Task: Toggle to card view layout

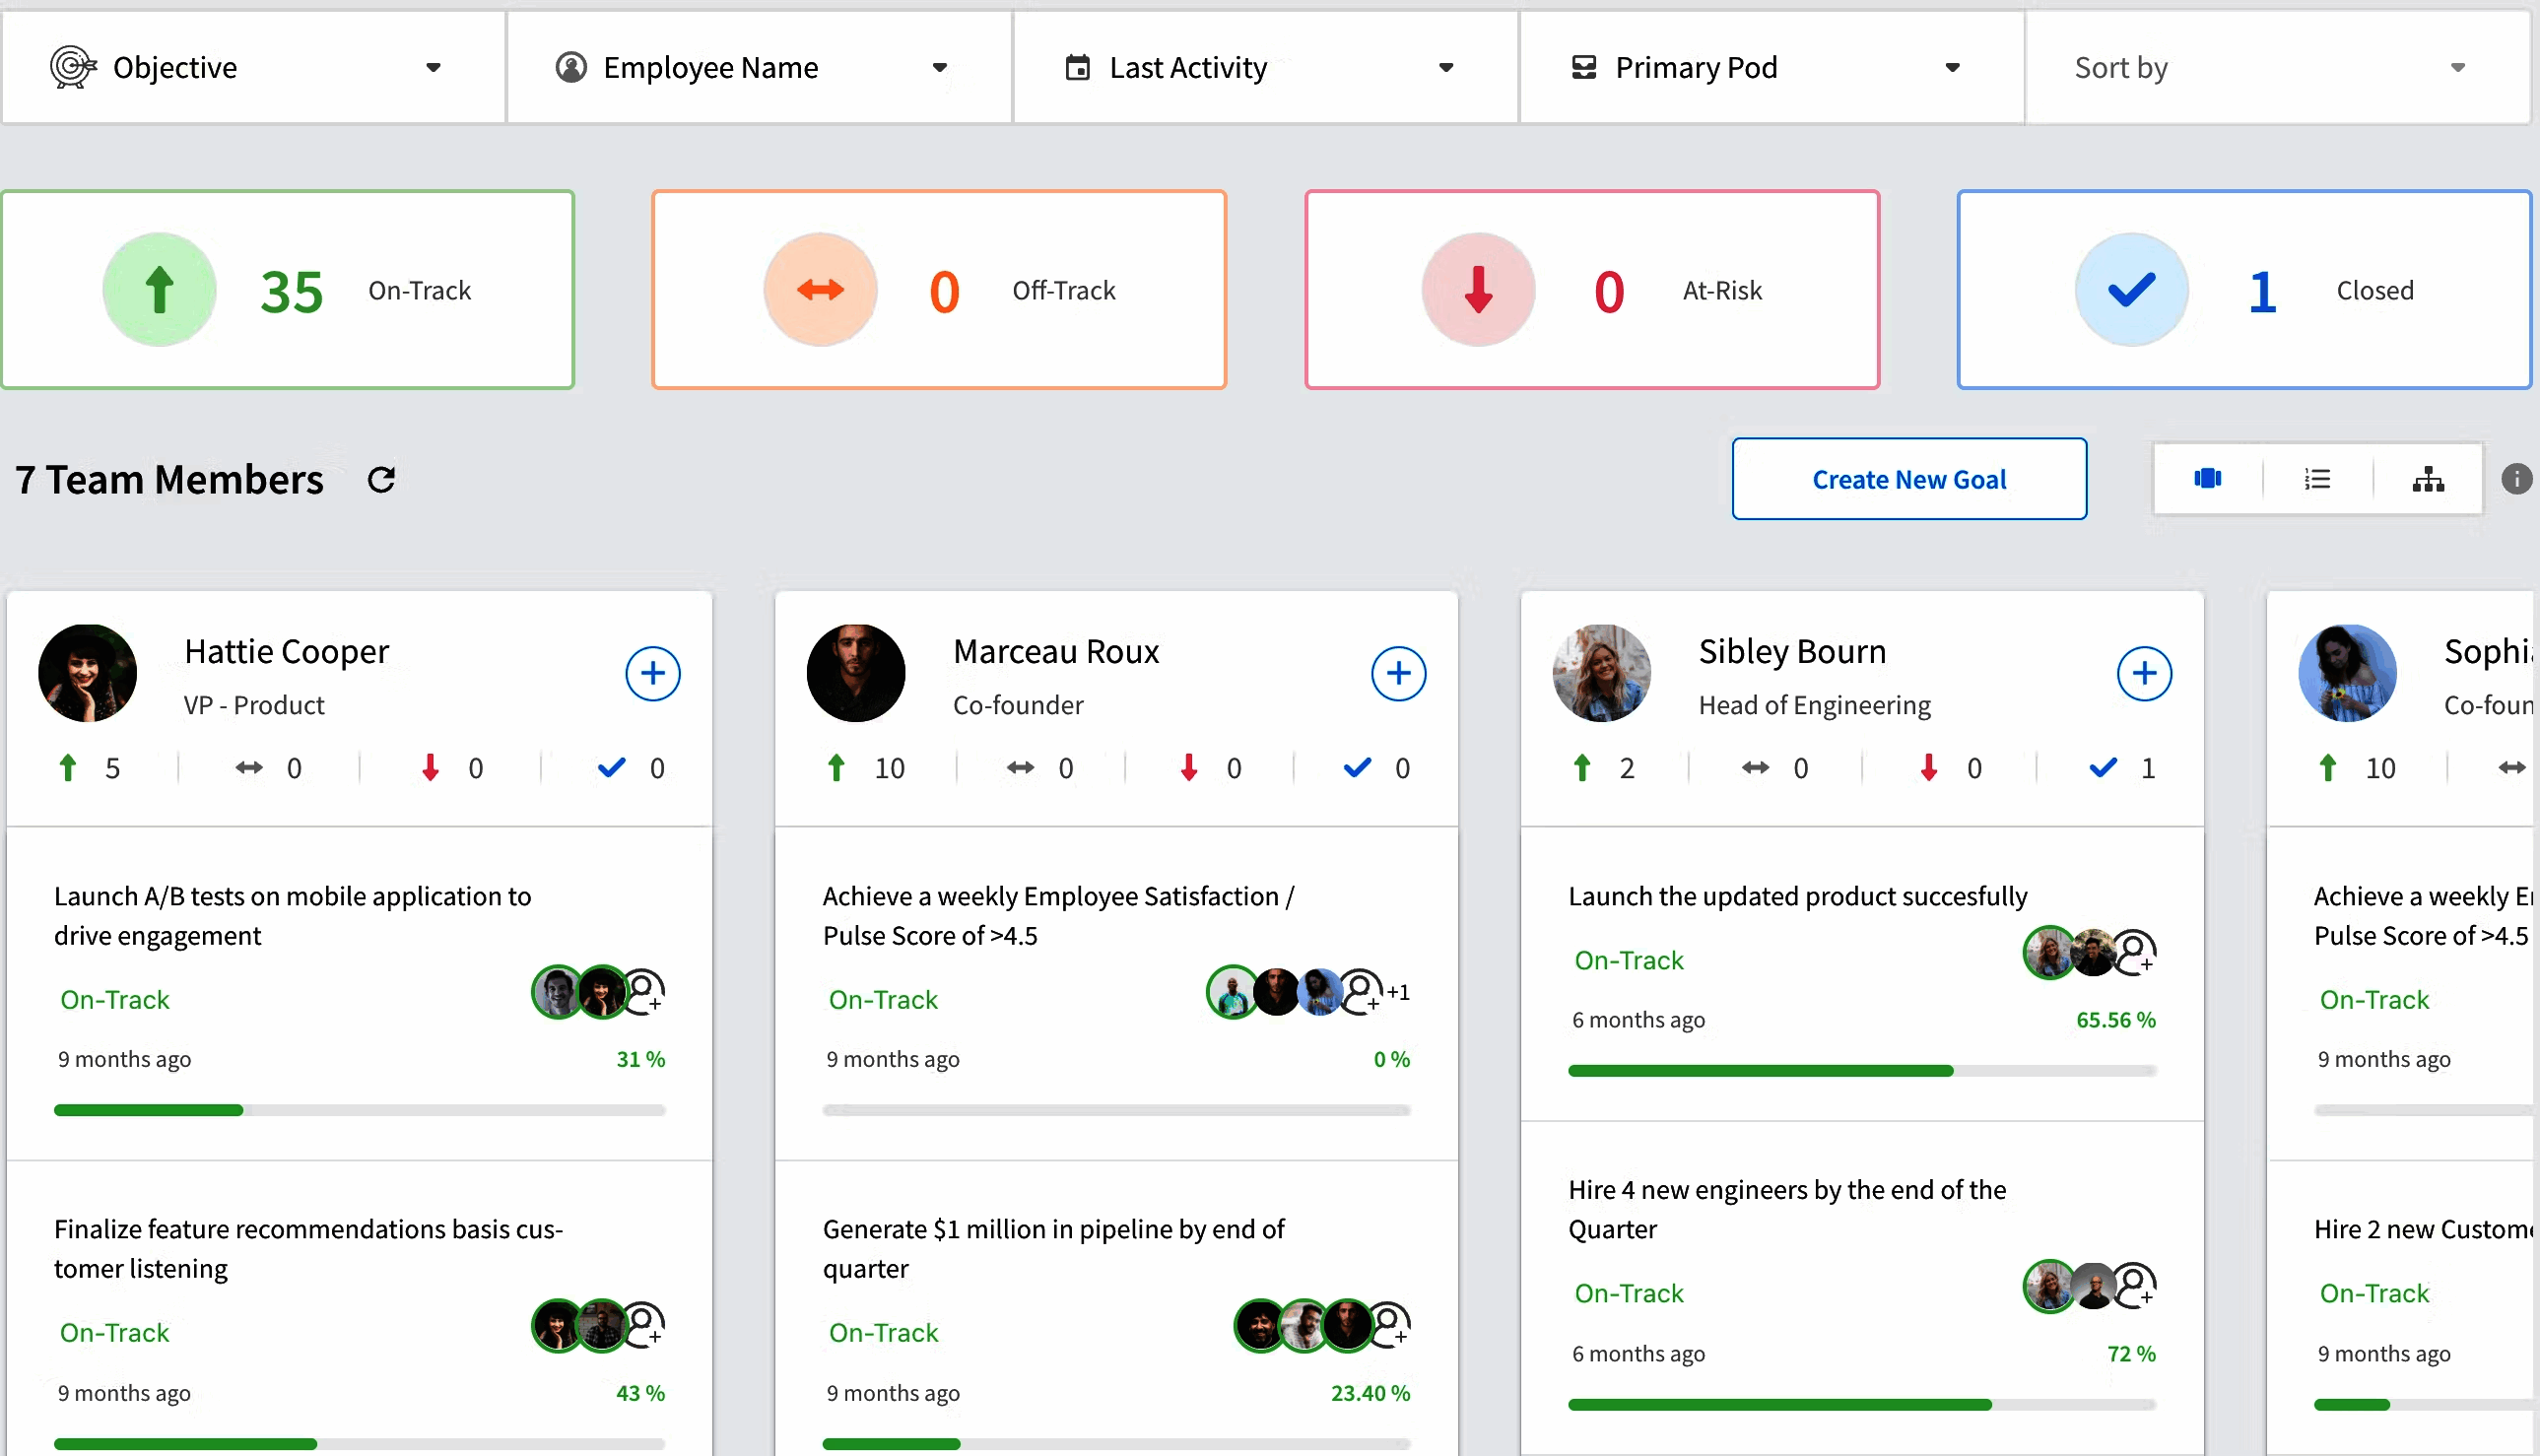Action: (x=2208, y=478)
